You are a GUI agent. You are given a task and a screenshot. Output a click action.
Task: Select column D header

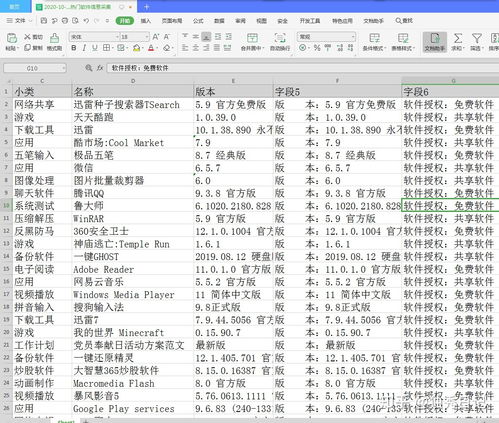pyautogui.click(x=133, y=81)
